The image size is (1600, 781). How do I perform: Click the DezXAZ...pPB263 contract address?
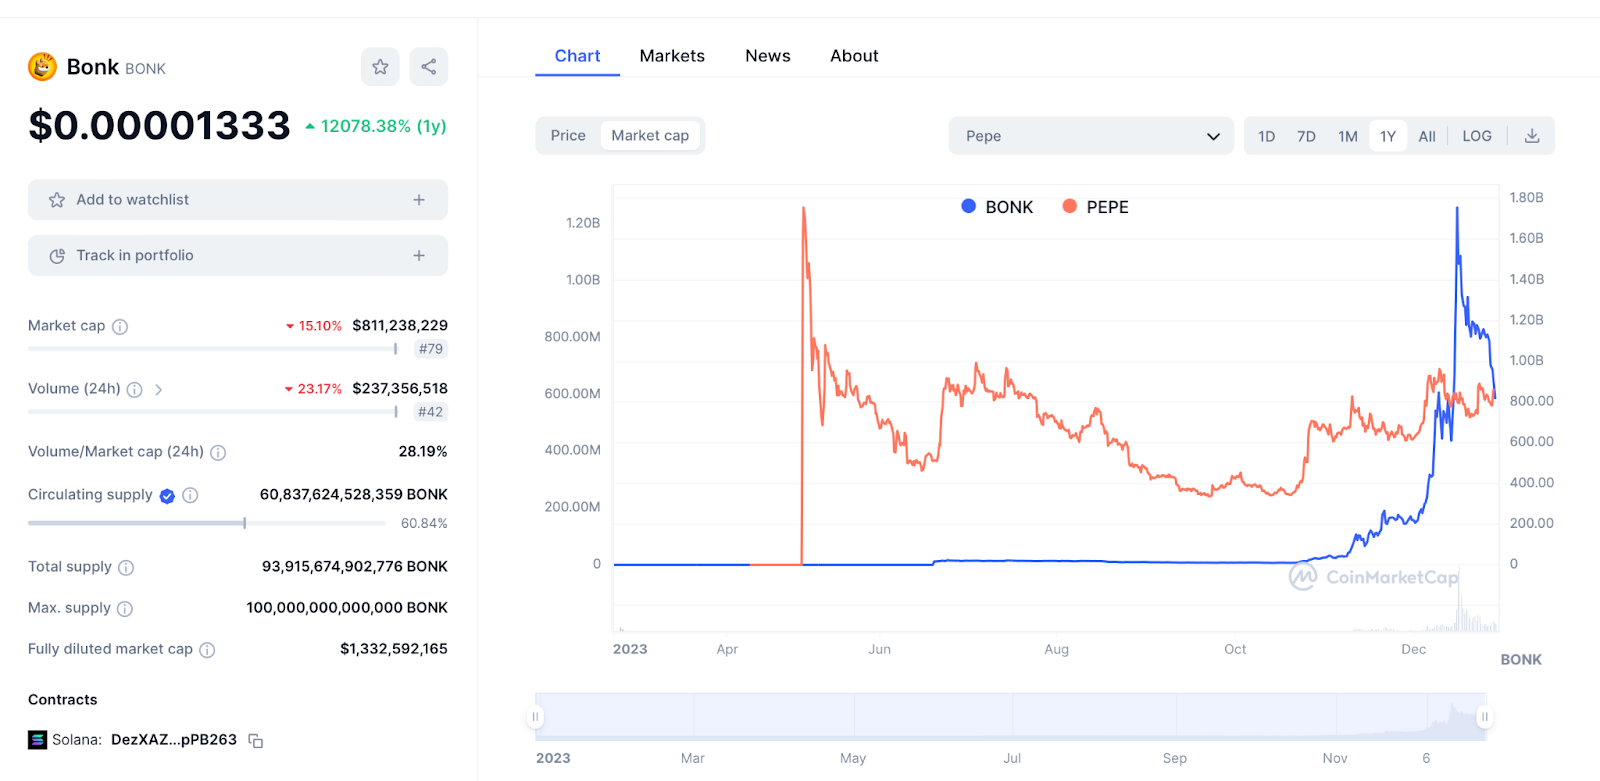[174, 740]
